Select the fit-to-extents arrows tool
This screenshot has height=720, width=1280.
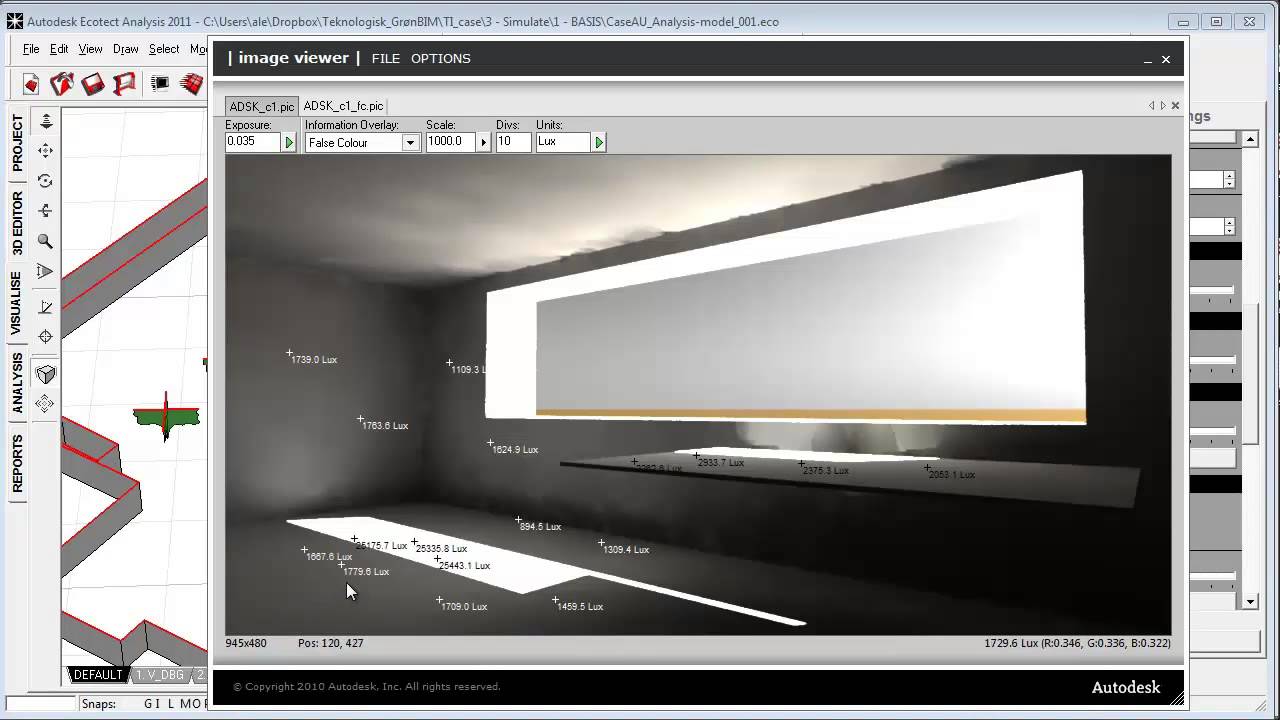coord(45,404)
